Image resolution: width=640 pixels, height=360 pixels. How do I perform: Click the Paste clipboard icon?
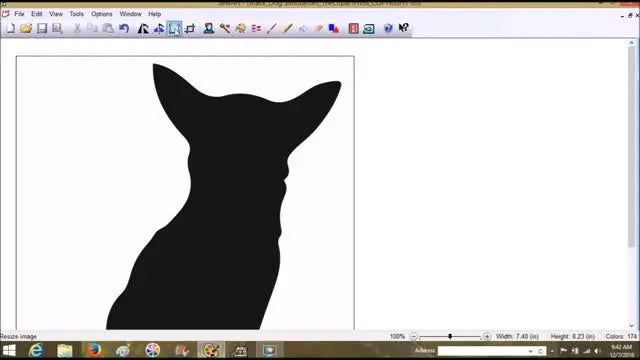click(x=108, y=28)
